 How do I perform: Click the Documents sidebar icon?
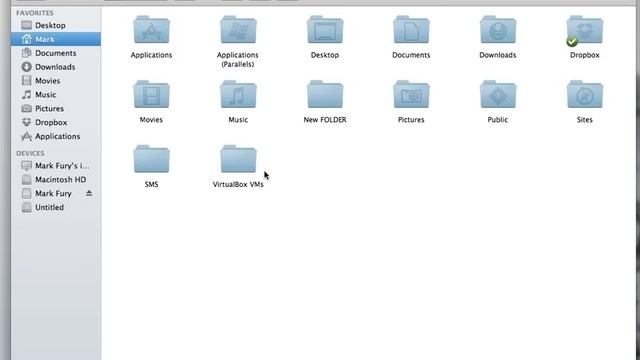(27, 53)
